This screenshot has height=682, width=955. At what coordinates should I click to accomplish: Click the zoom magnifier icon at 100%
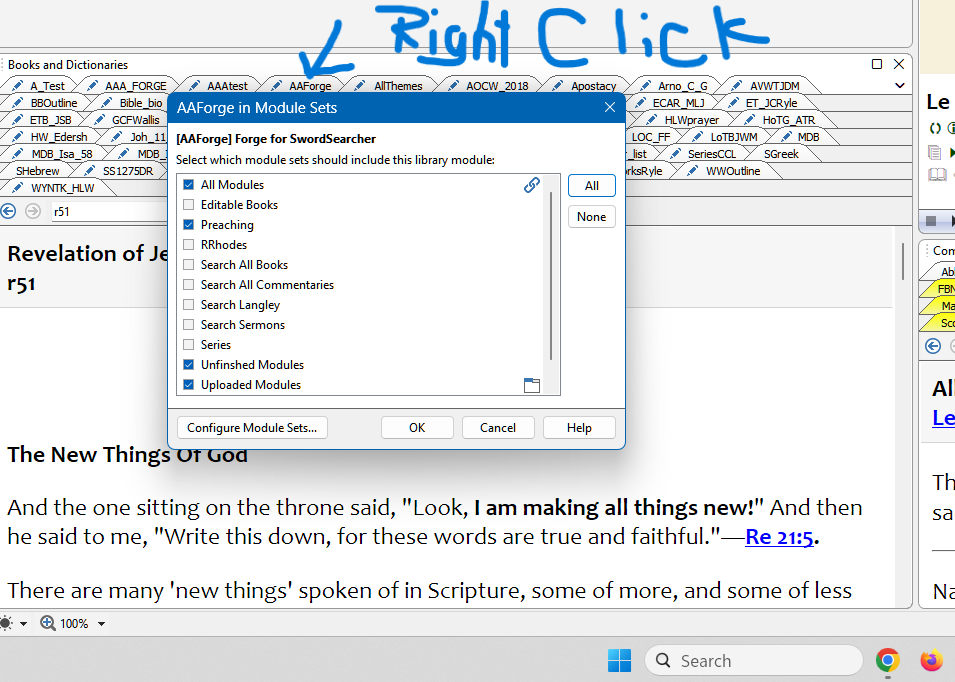click(48, 623)
